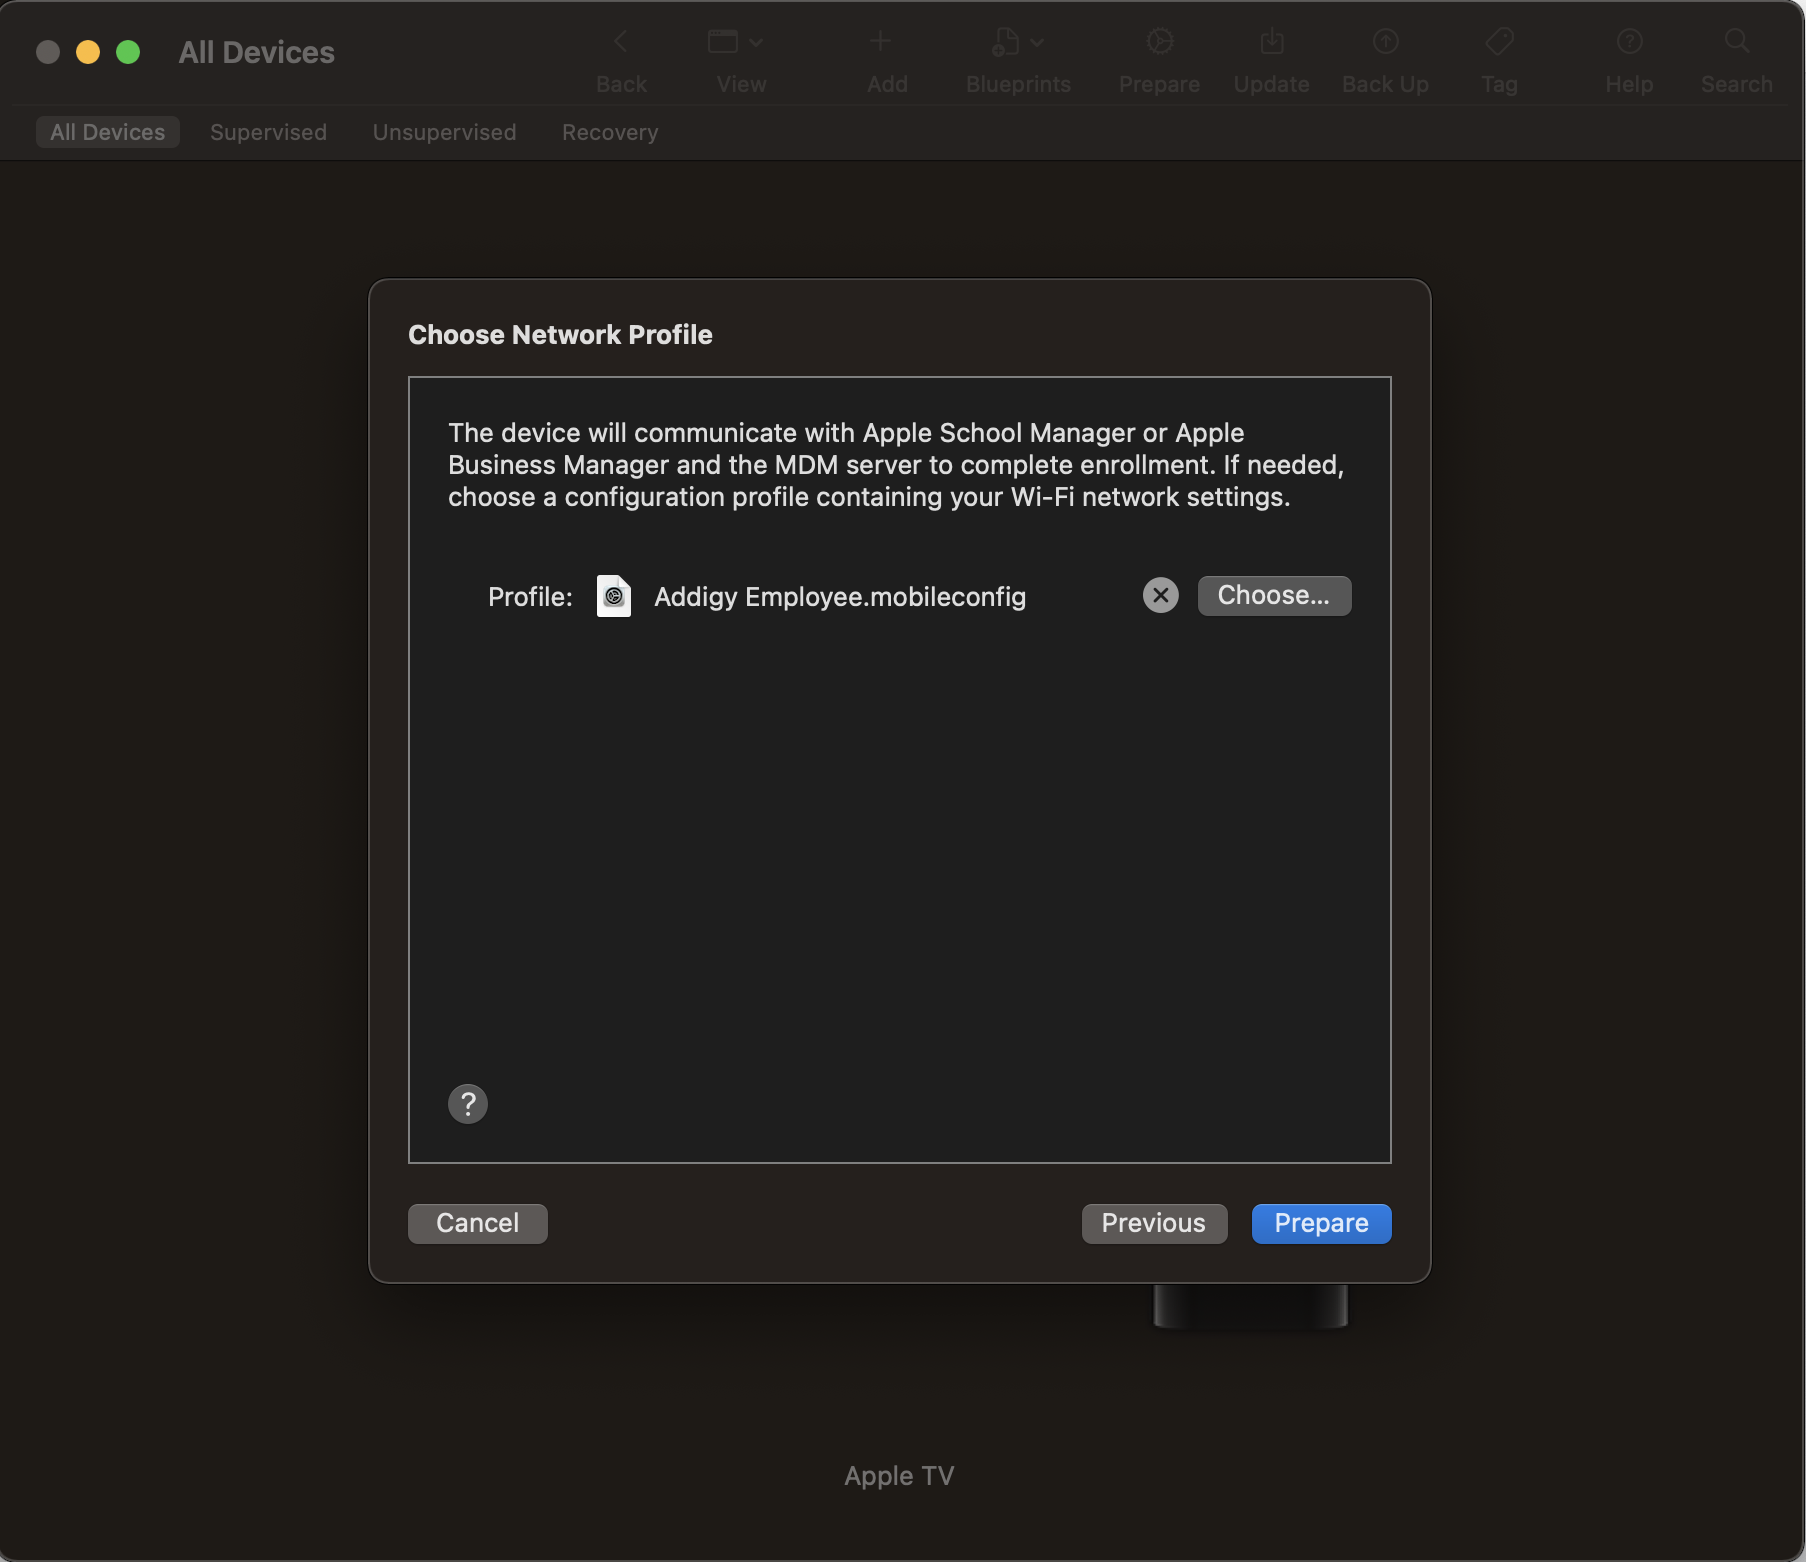Select the All Devices tab
The width and height of the screenshot is (1806, 1562).
108,132
